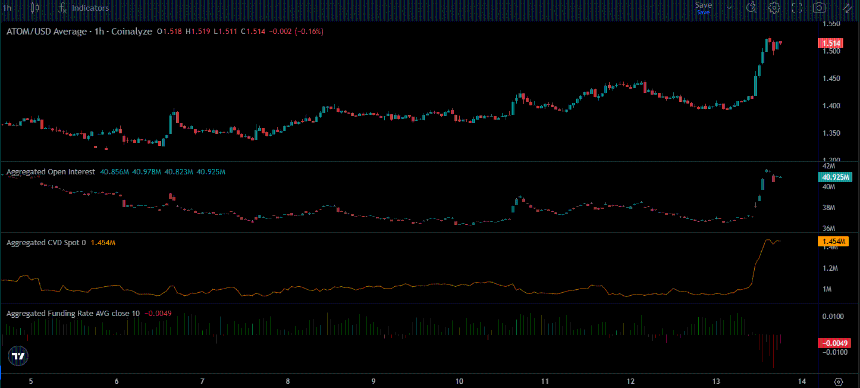Click date 10 on the time axis

tap(459, 381)
